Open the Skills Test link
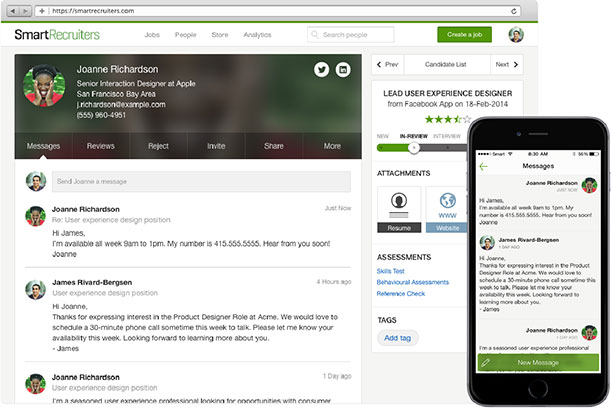Viewport: 611px width, 408px height. tap(390, 271)
